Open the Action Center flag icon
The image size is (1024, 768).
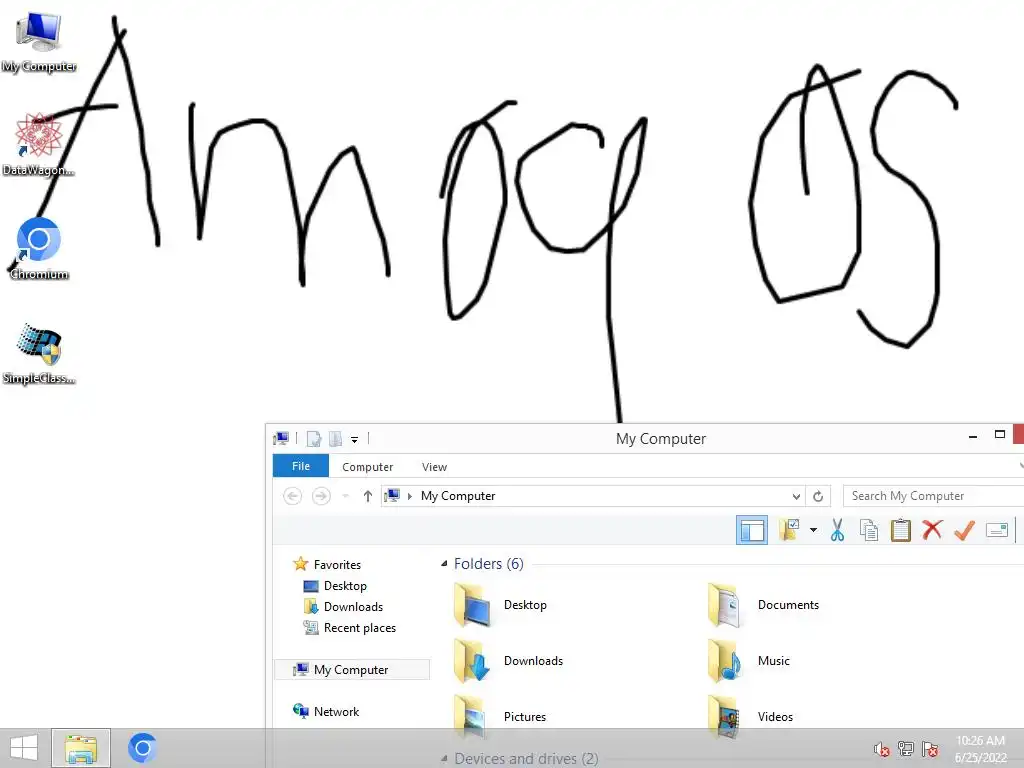930,748
